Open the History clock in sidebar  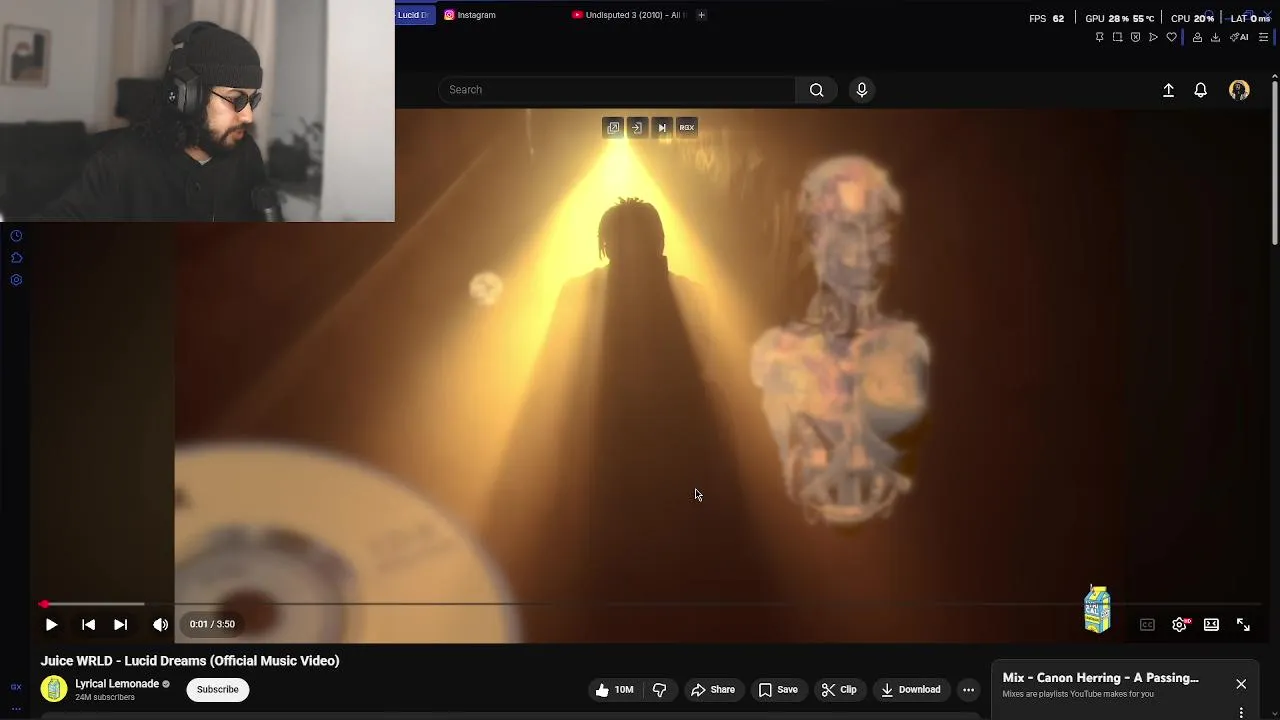(x=16, y=236)
